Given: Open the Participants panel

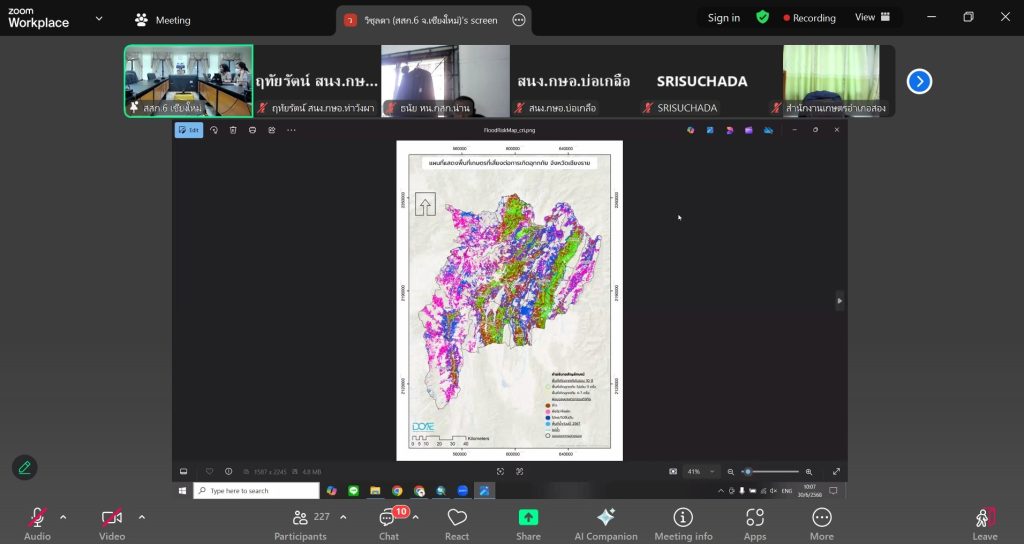Looking at the screenshot, I should click(300, 522).
